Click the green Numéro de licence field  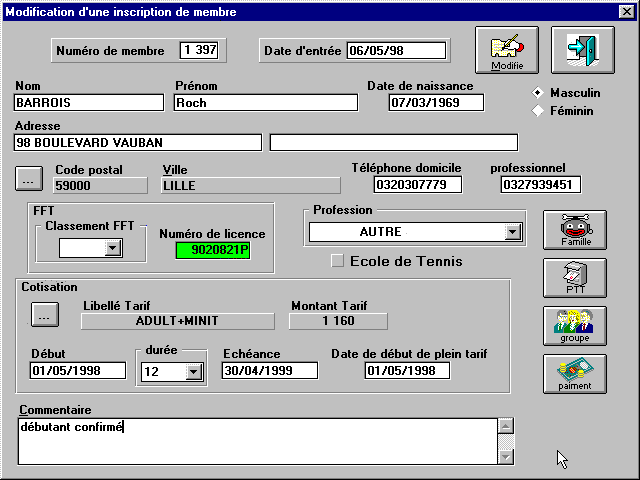(213, 250)
